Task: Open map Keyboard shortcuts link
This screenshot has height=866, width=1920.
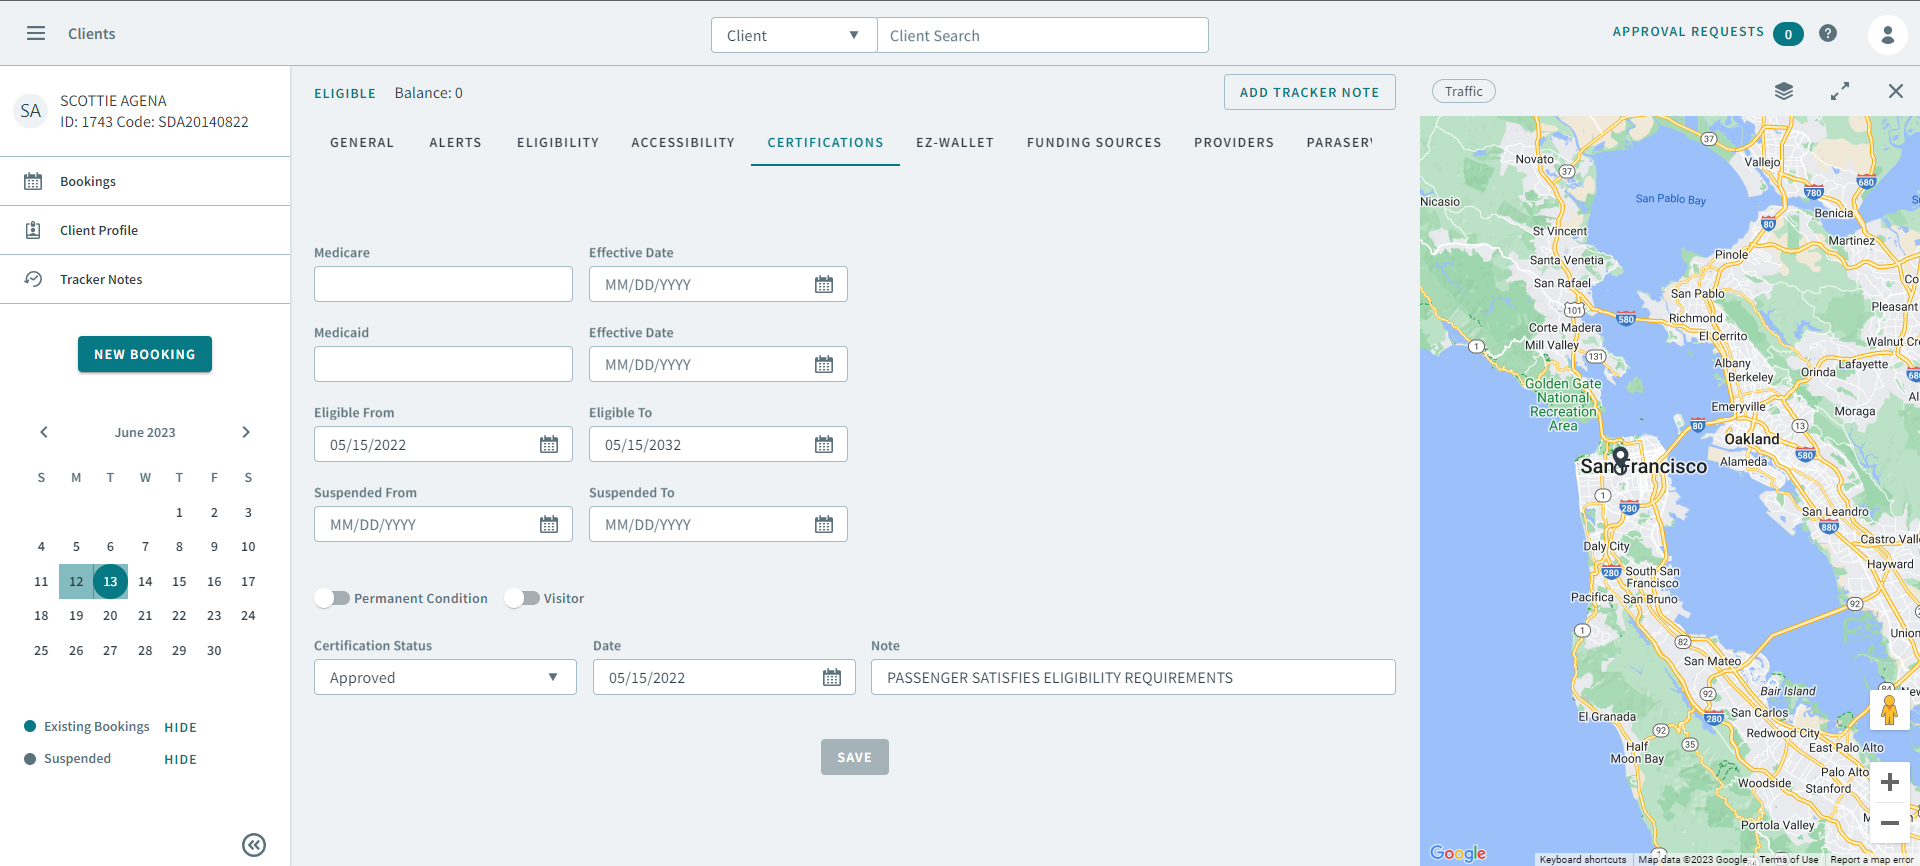Action: [x=1583, y=859]
